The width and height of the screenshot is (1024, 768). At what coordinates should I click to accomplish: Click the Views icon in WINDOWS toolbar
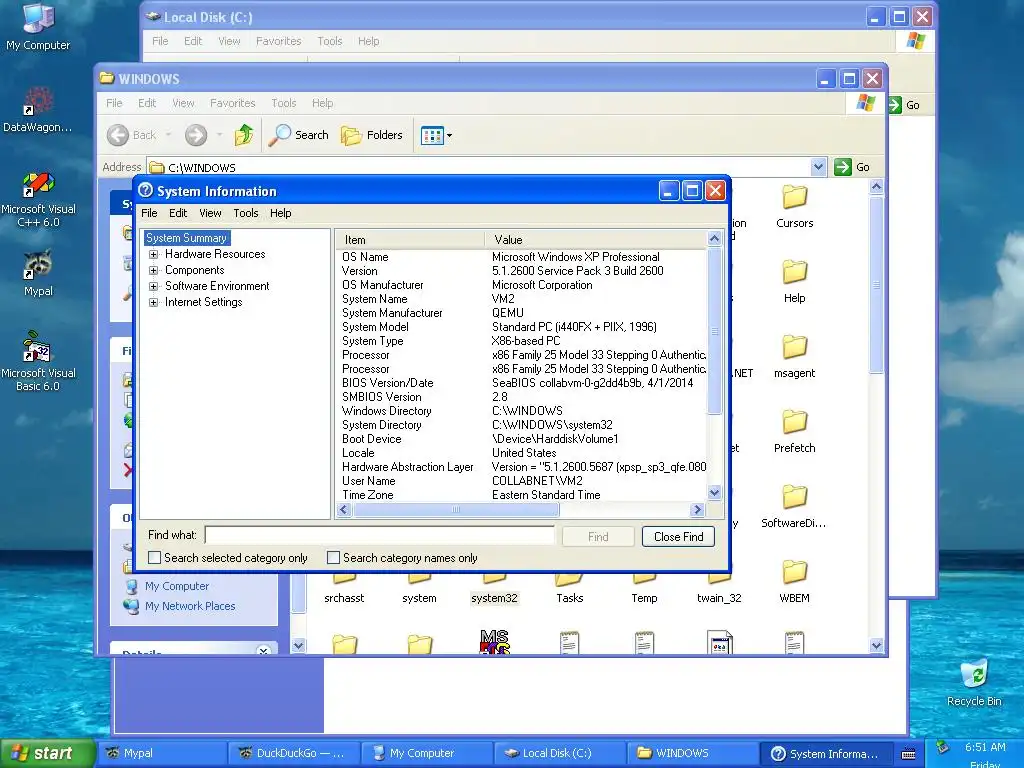coord(432,135)
